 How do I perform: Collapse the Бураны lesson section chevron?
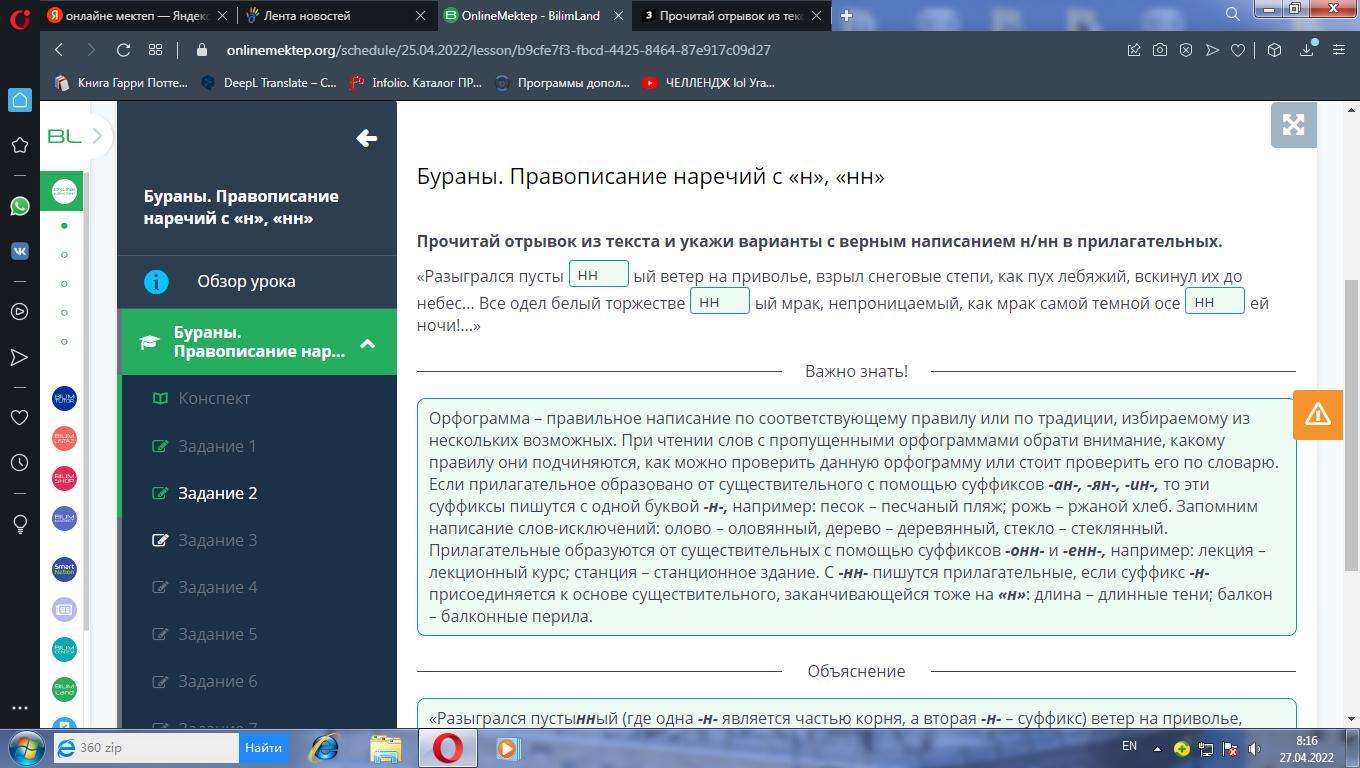click(x=367, y=343)
